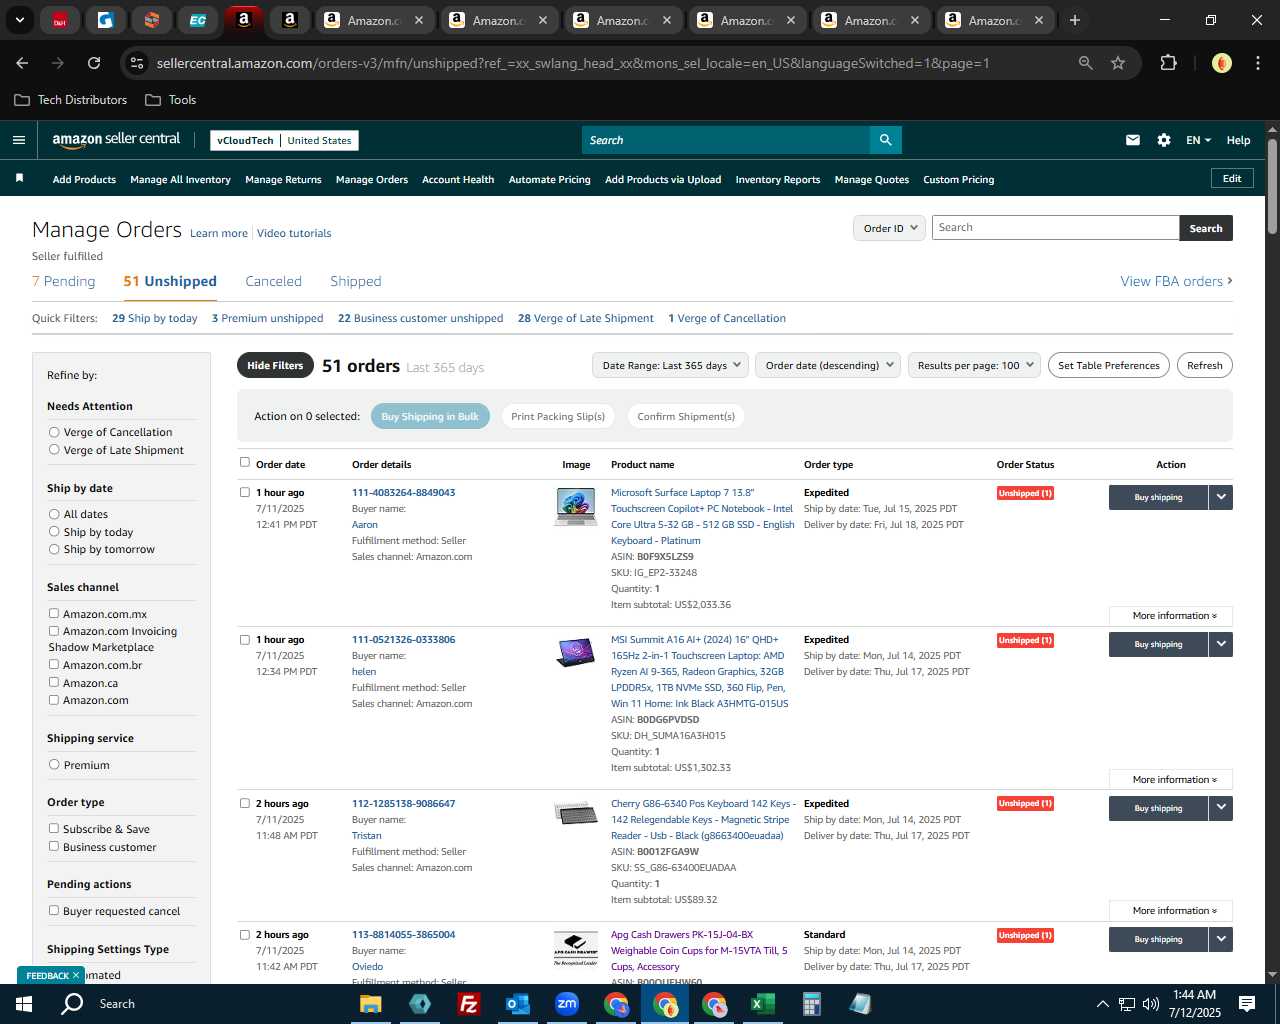Viewport: 1280px width, 1024px height.
Task: Open the Seller Central hamburger menu
Action: pyautogui.click(x=18, y=140)
